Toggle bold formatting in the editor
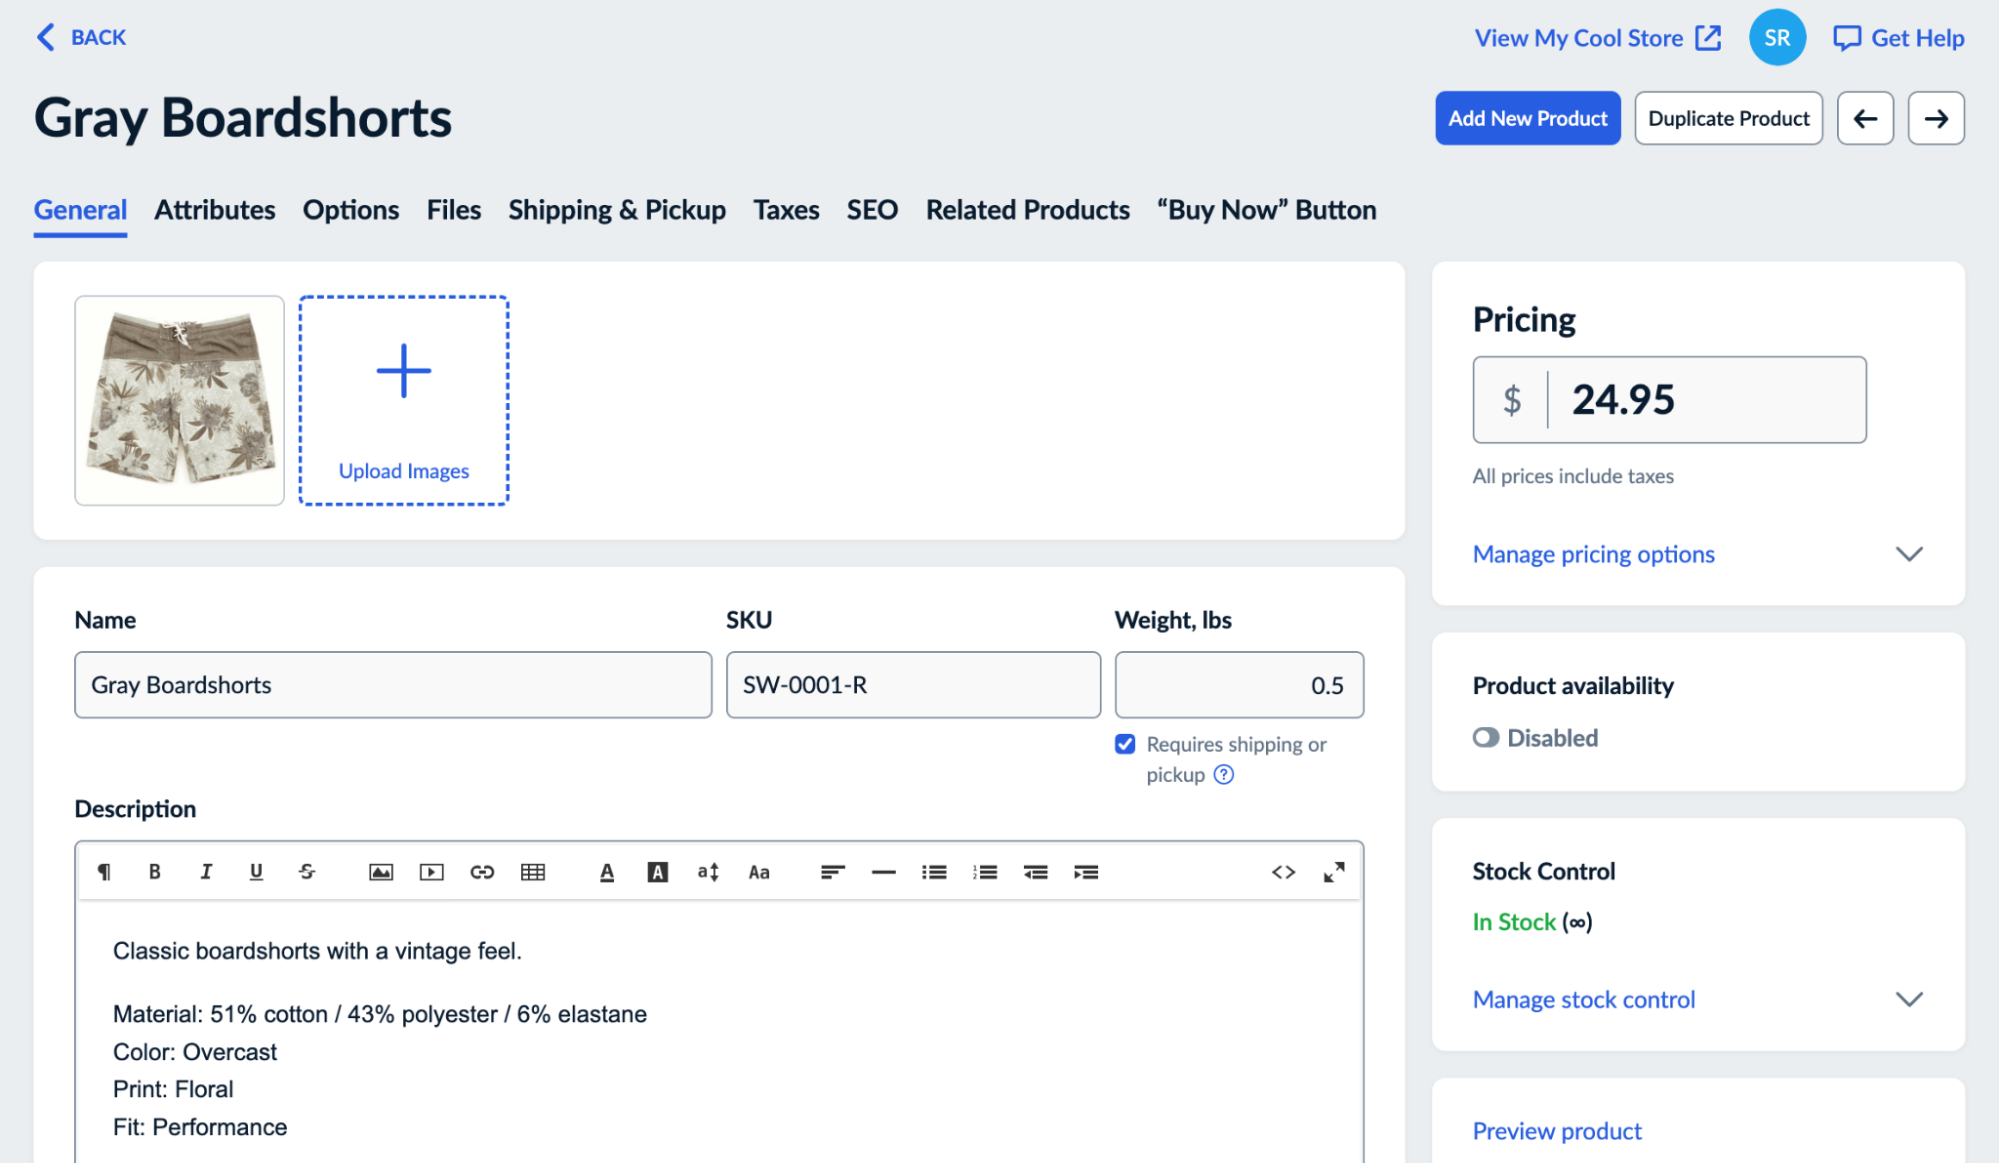 point(155,871)
